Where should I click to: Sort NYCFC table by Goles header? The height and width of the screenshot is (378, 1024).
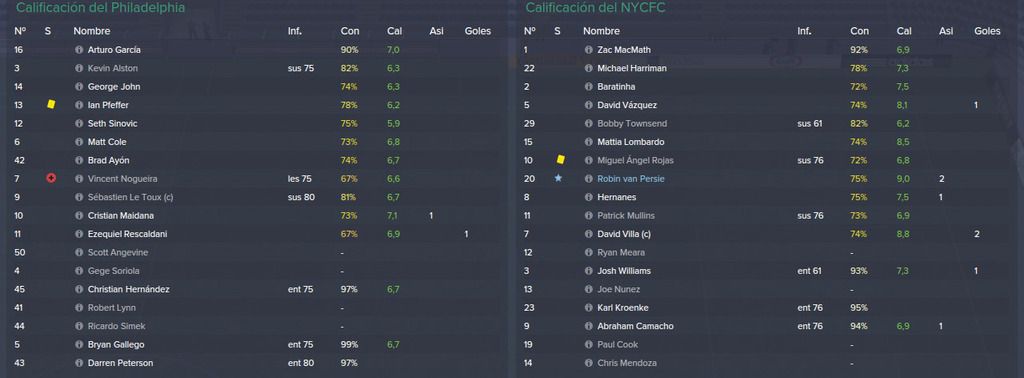(x=987, y=31)
